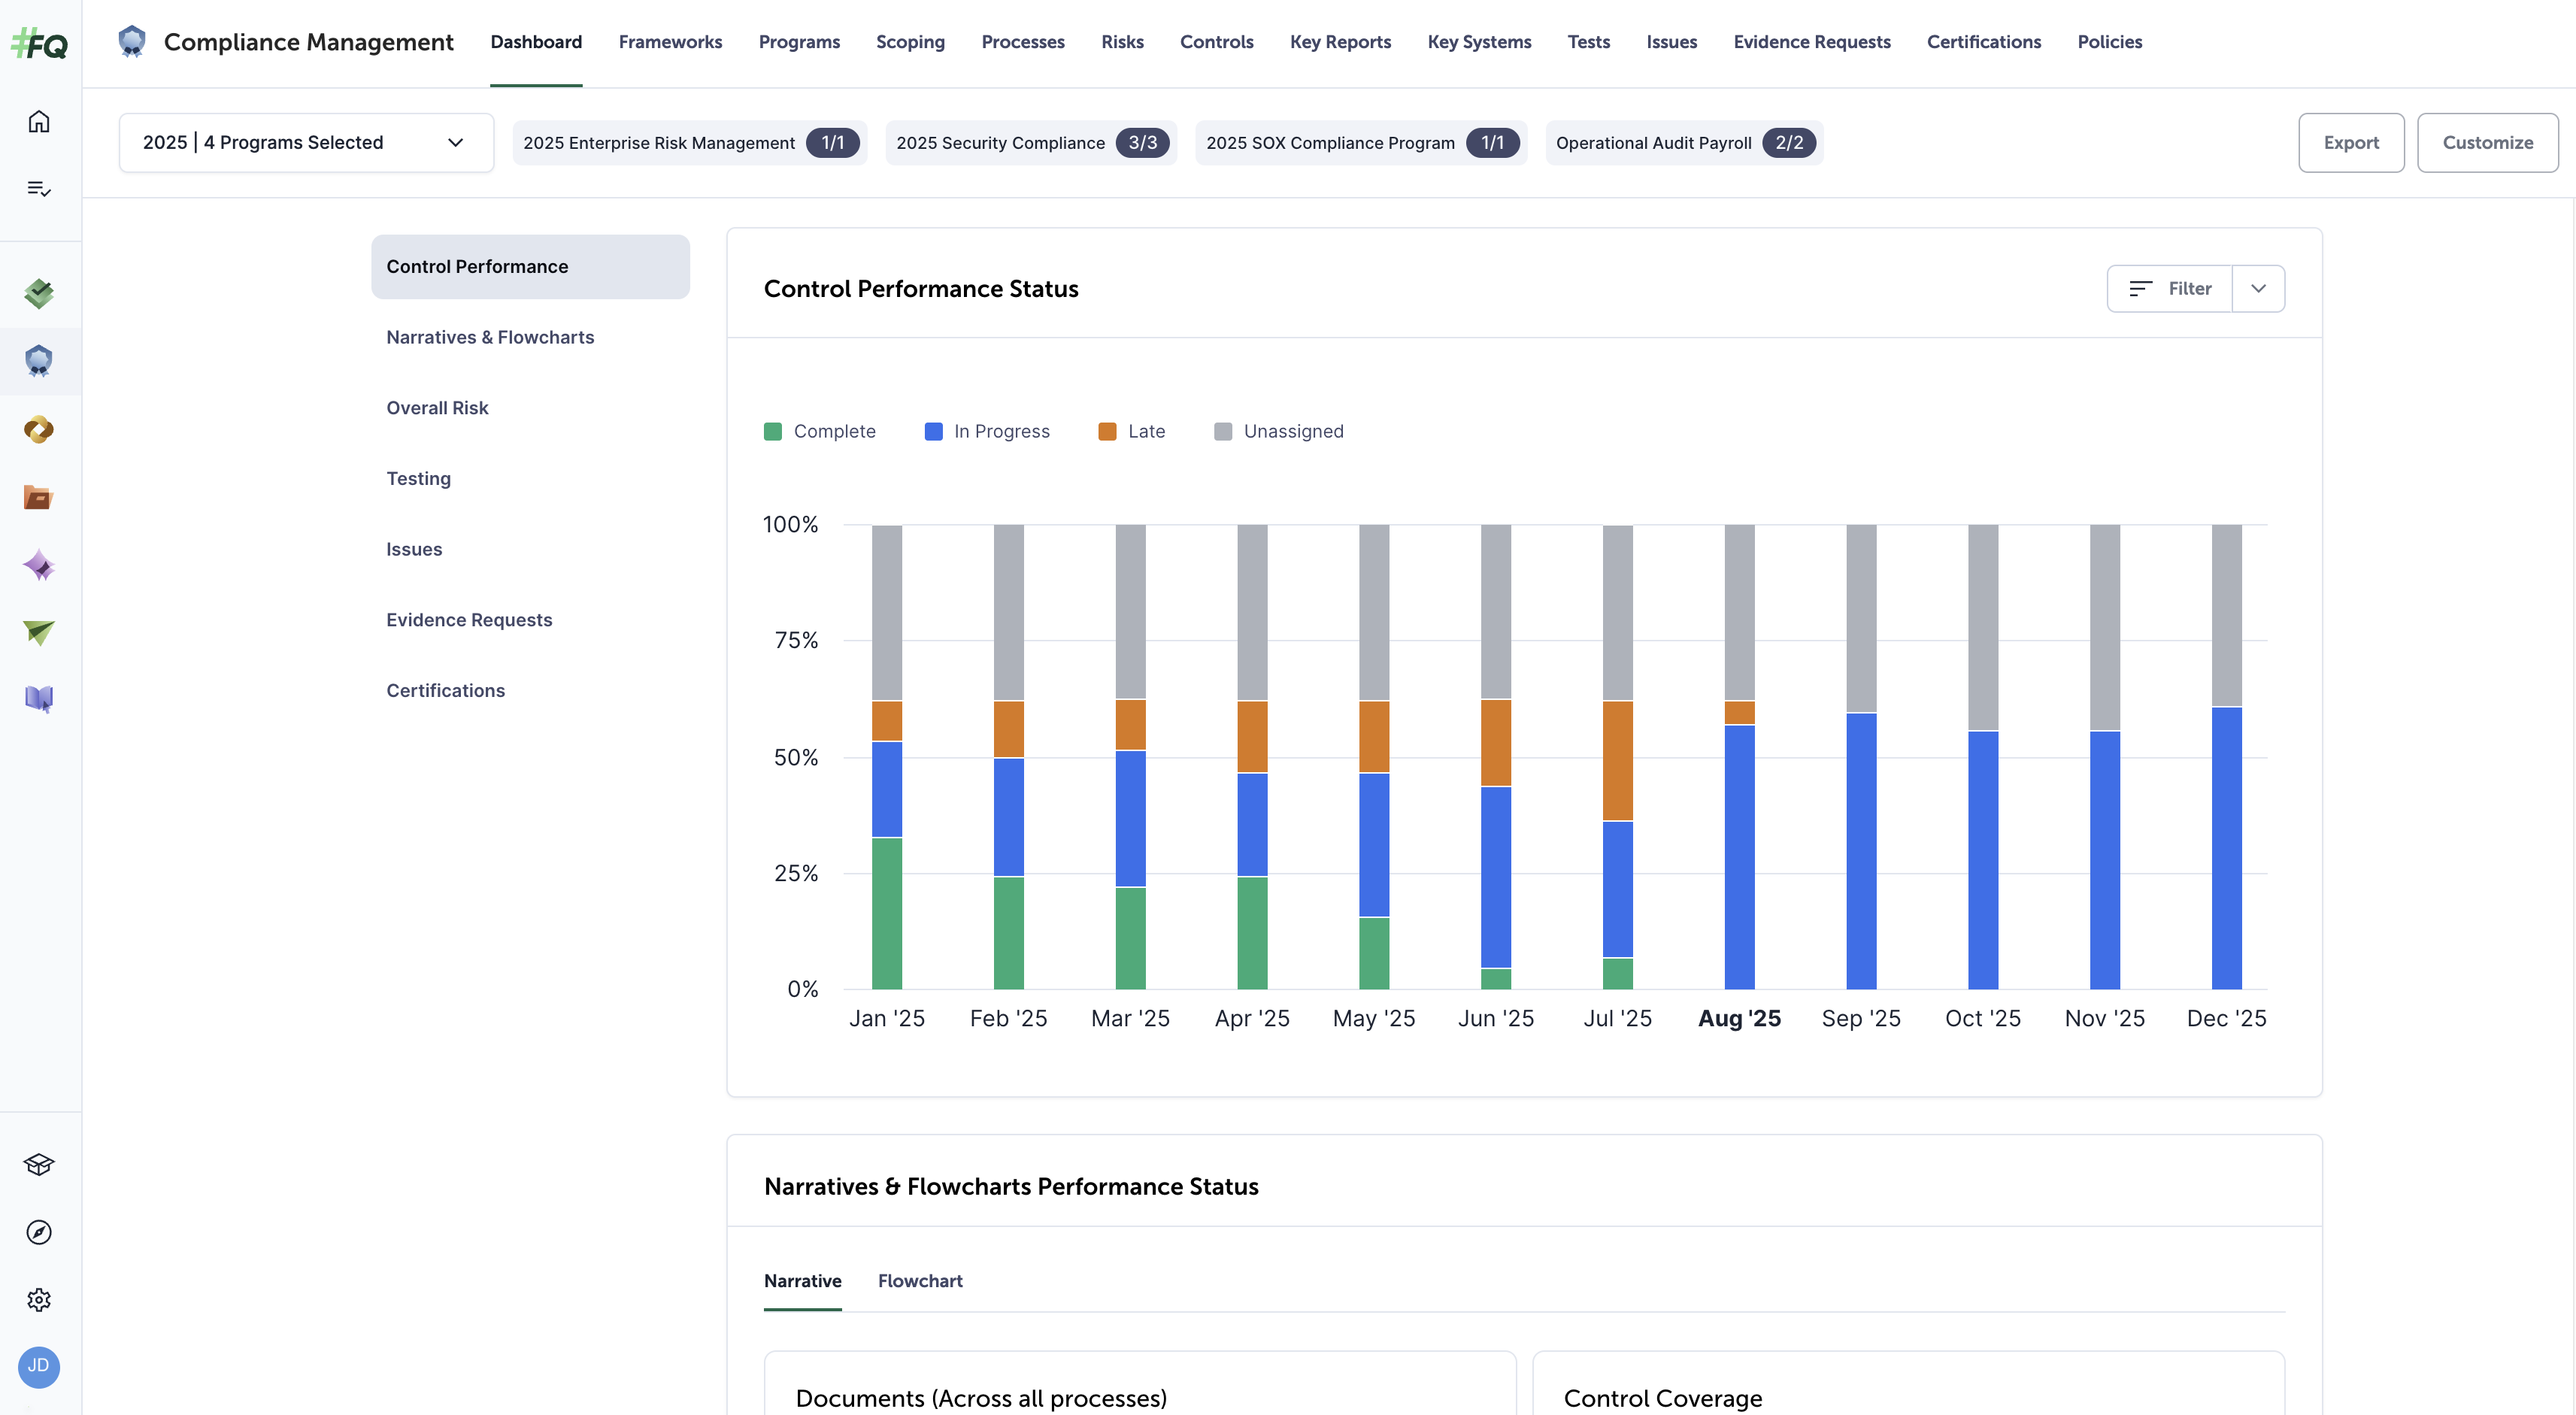Open the green paper plane app icon
Image resolution: width=2576 pixels, height=1415 pixels.
(x=38, y=632)
